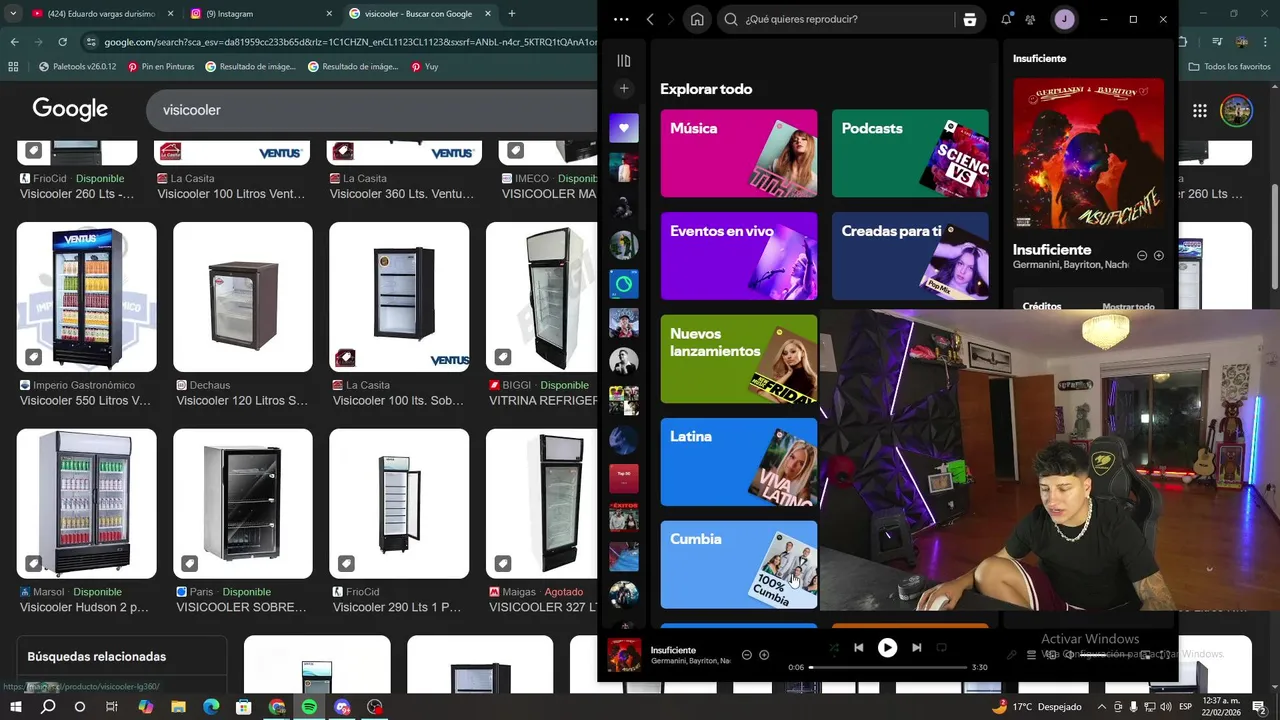Open the Cumbia category card
This screenshot has height=720, width=1280.
pyautogui.click(x=739, y=564)
